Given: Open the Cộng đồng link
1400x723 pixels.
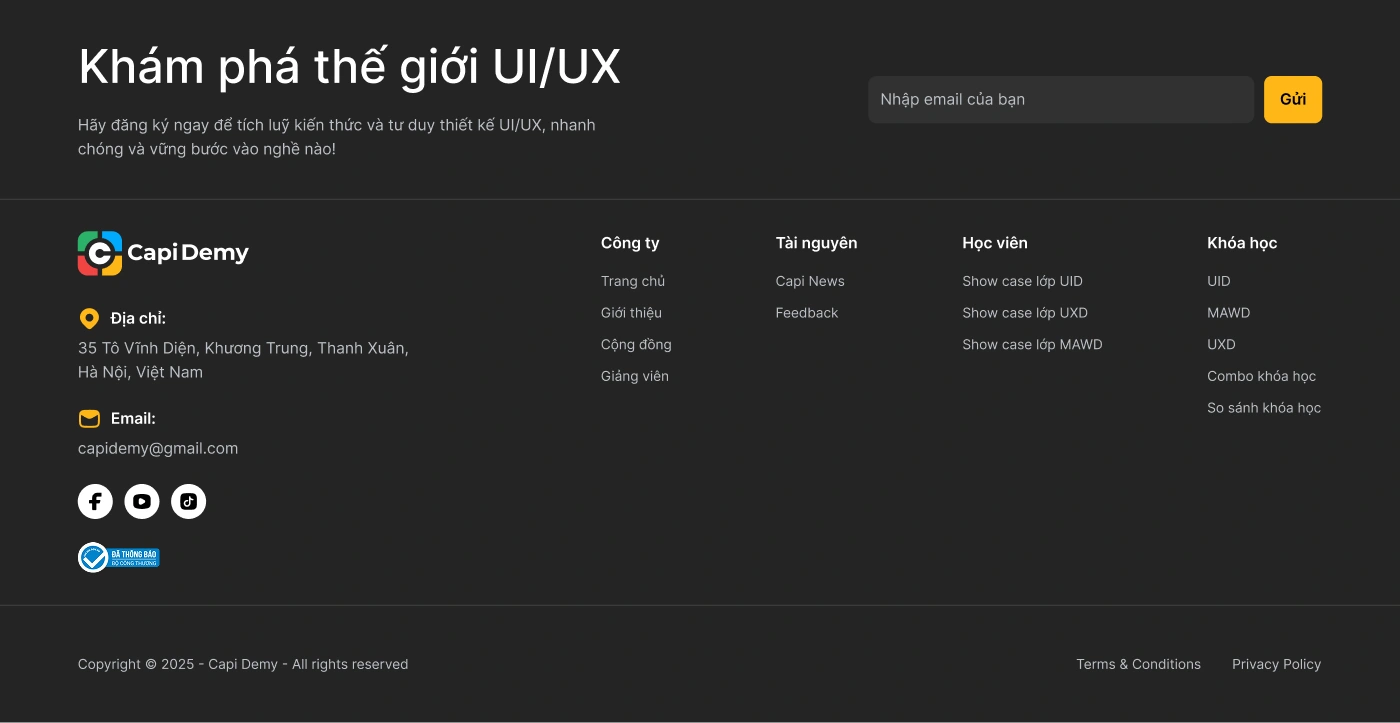Looking at the screenshot, I should [x=636, y=345].
